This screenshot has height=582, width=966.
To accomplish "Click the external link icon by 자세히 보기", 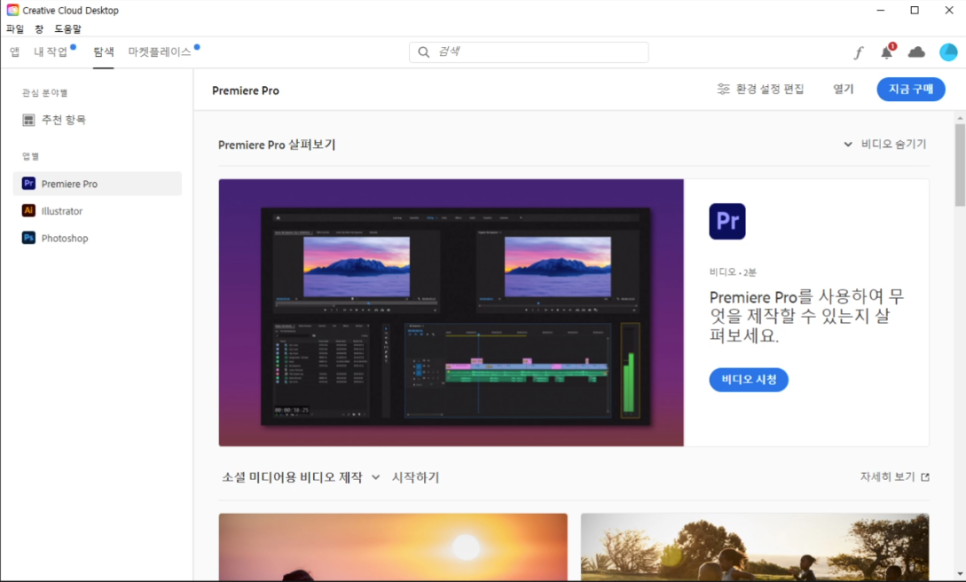I will click(x=925, y=477).
